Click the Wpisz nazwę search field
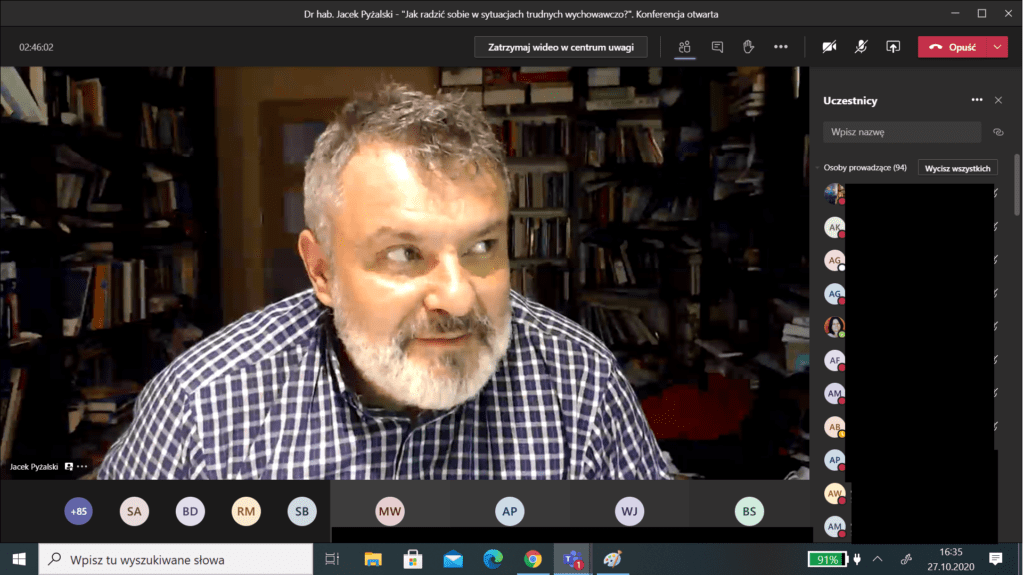 pyautogui.click(x=901, y=132)
